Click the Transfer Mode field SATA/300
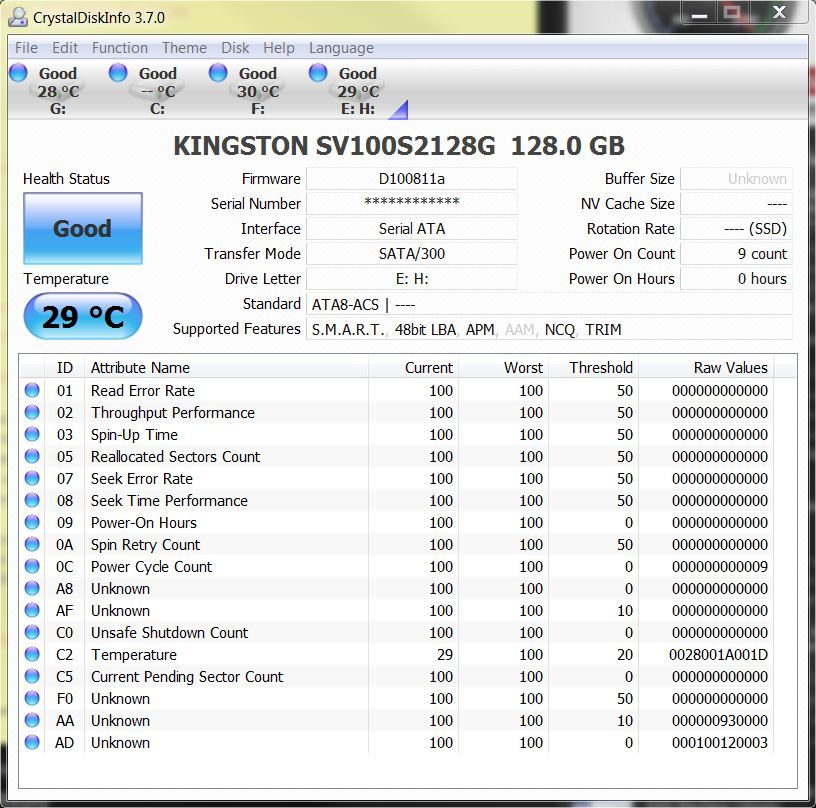This screenshot has width=816, height=808. [x=412, y=254]
